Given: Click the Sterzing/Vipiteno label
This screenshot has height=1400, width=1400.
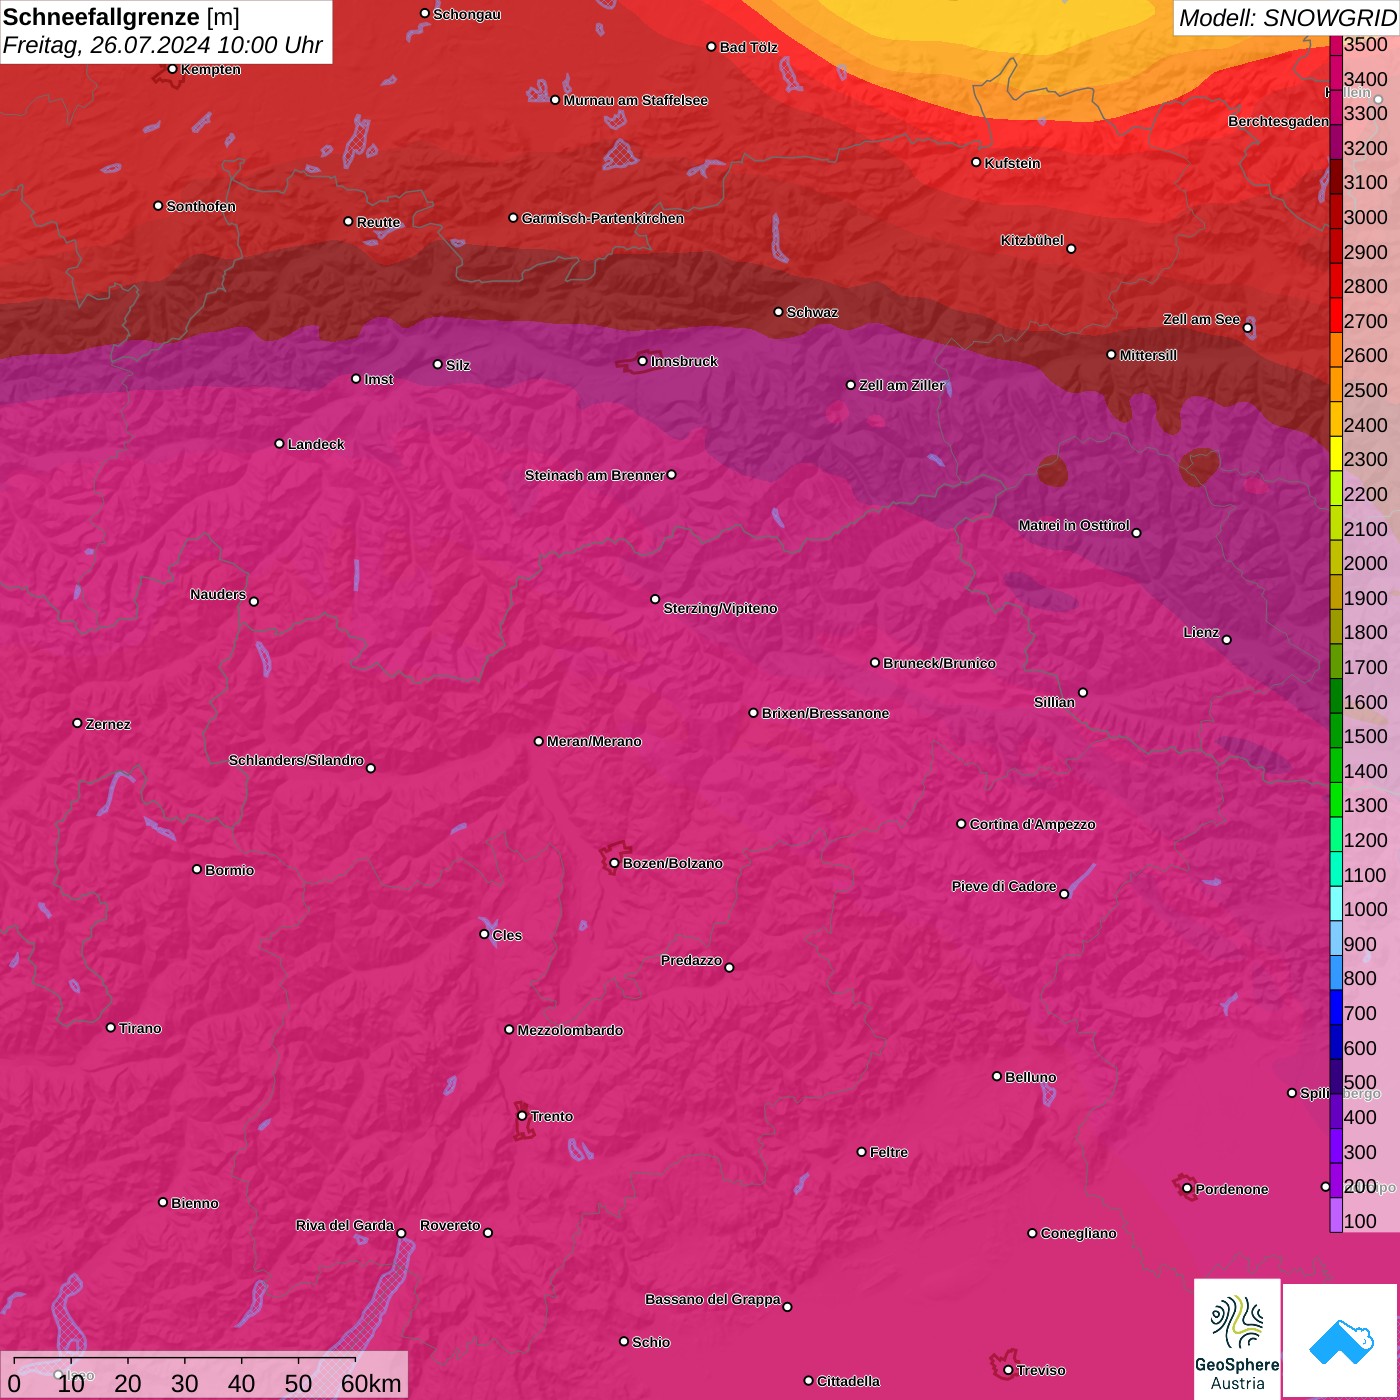Looking at the screenshot, I should tap(720, 608).
